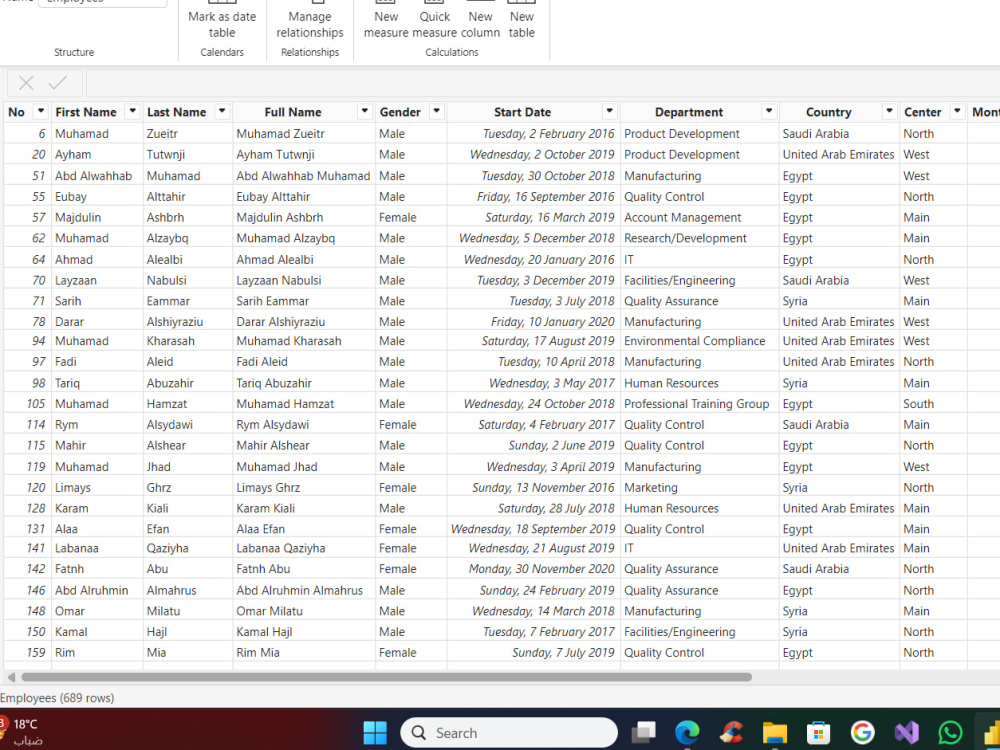Screen dimensions: 1000x750
Task: Click 'Abd Alwahhab Muhamad' full name cell
Action: click(303, 176)
